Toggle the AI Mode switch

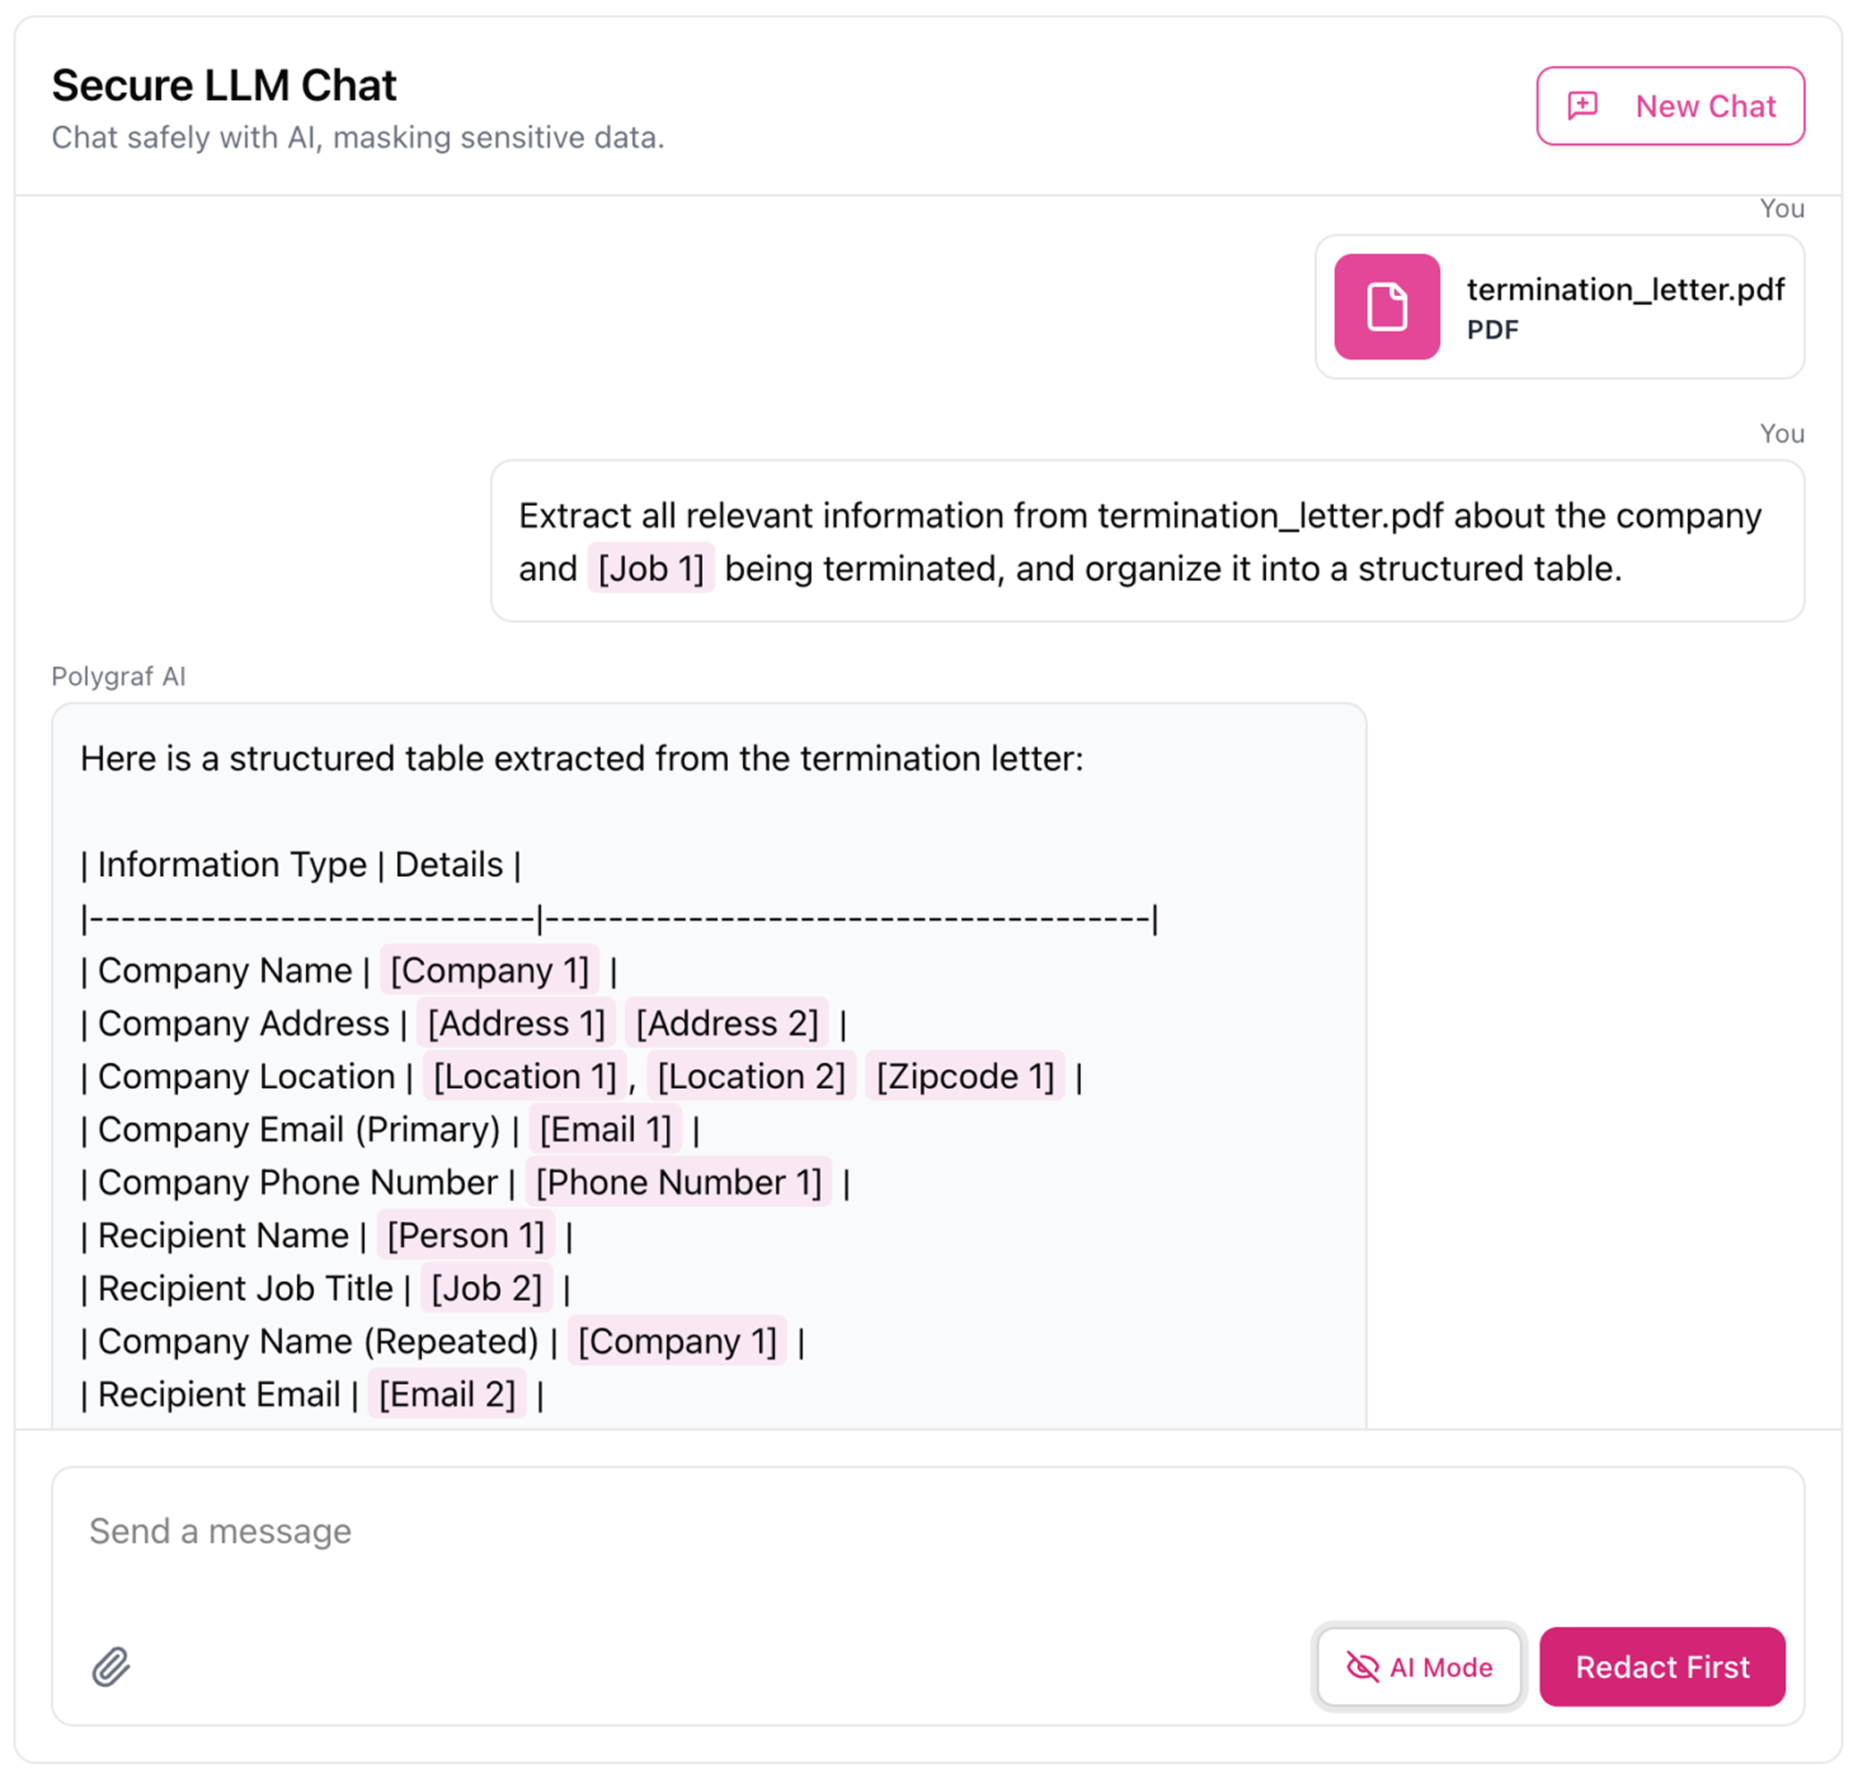click(1418, 1667)
